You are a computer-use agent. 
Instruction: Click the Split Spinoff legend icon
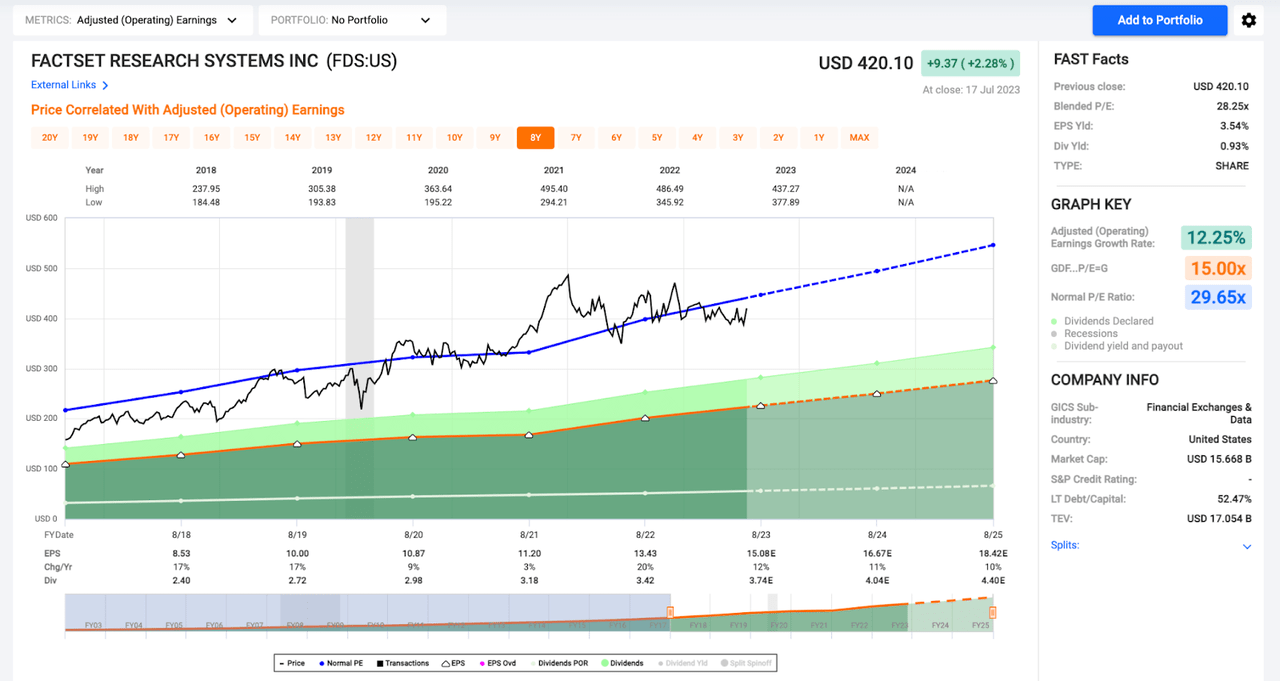[724, 662]
